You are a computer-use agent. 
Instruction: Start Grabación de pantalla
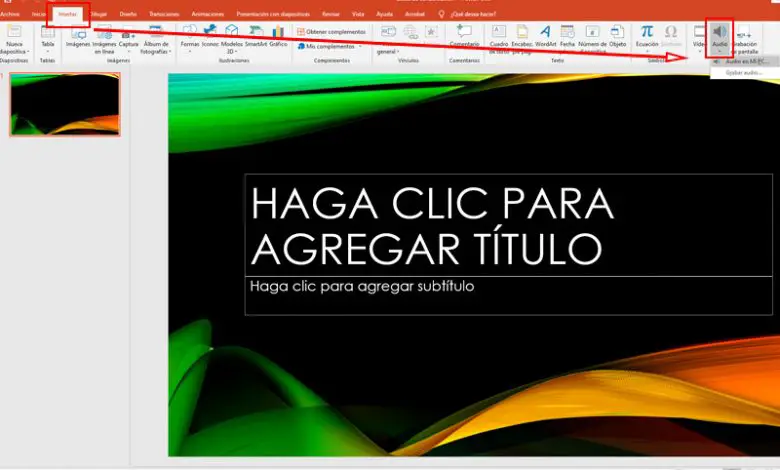point(745,40)
